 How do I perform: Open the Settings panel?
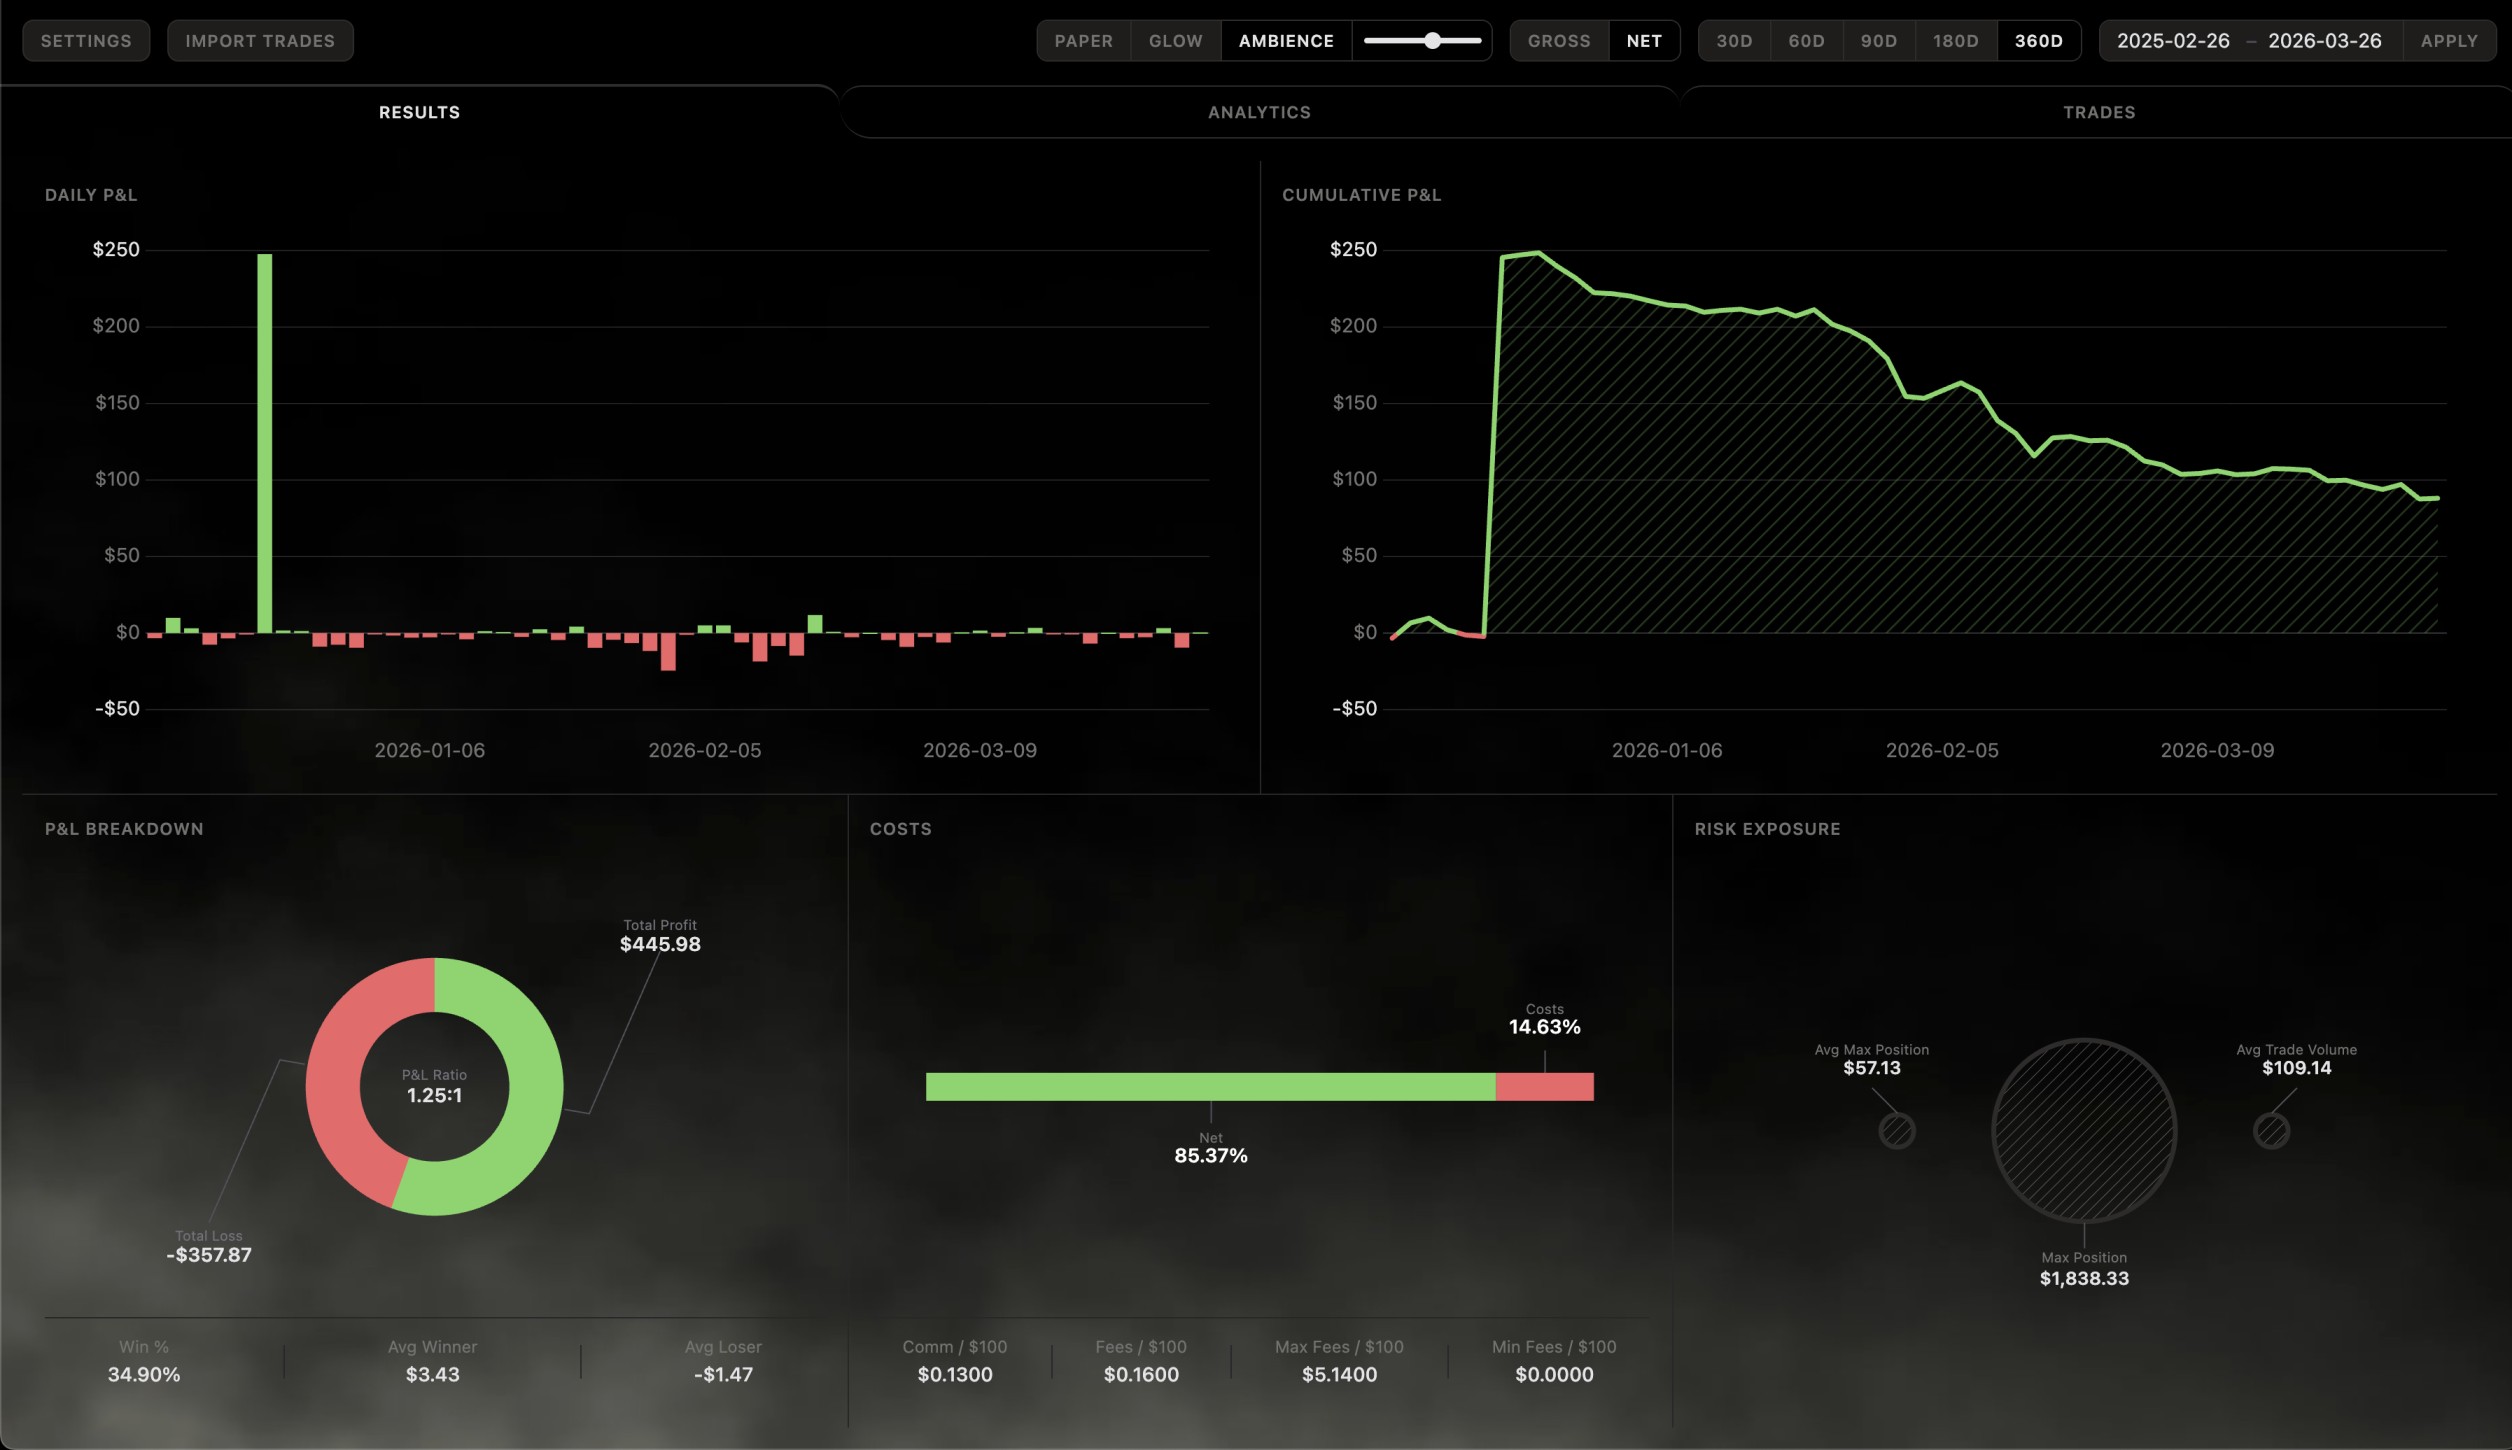pos(86,41)
